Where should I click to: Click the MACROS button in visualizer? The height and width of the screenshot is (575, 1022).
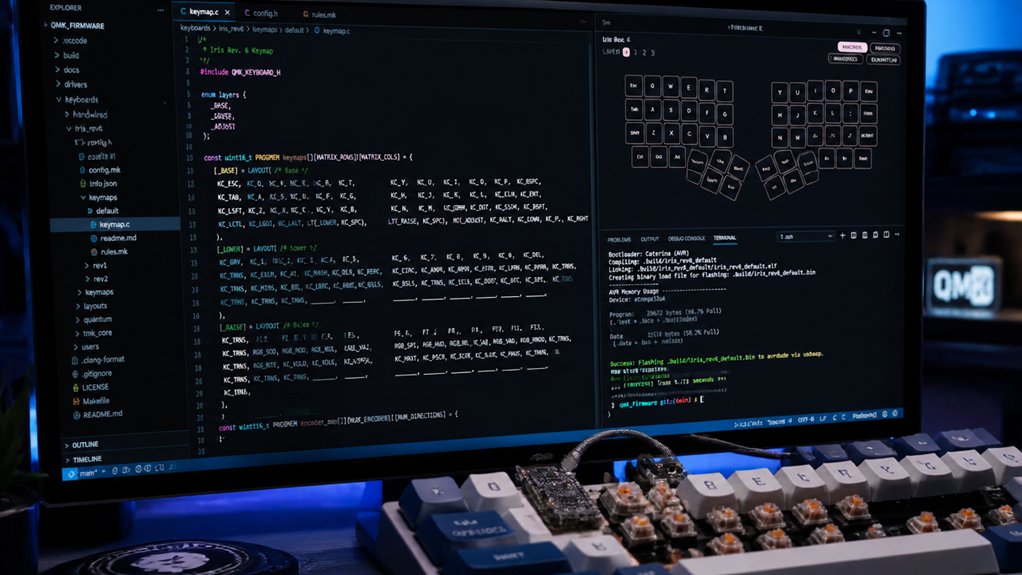coord(852,47)
